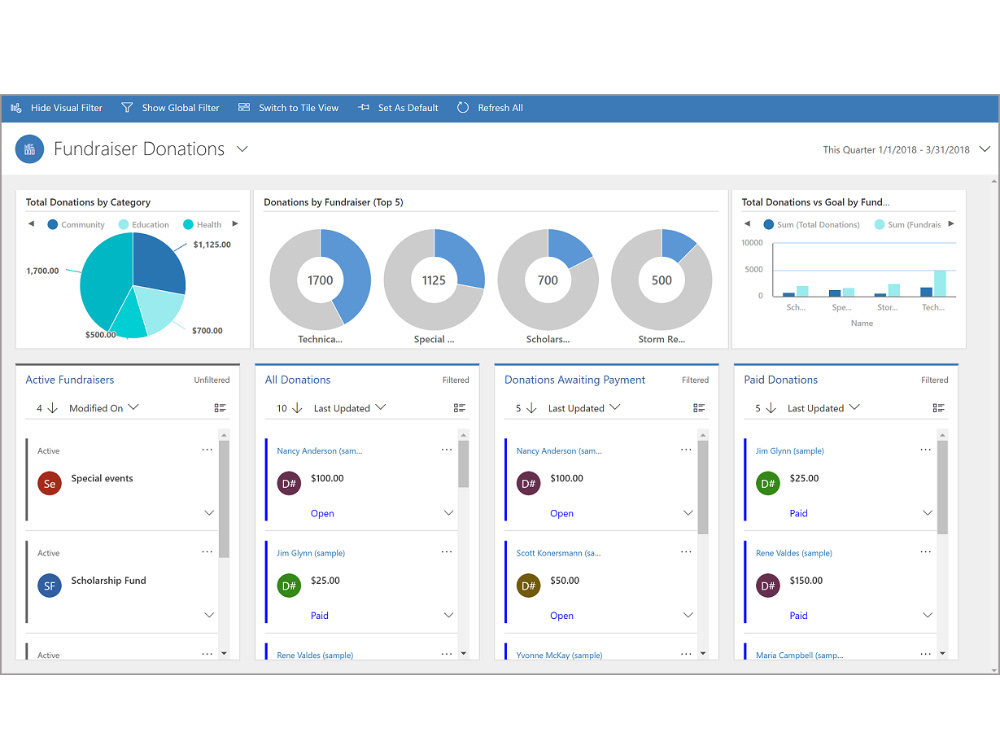1000x750 pixels.
Task: Click the Fundraiser Donations dashboard icon
Action: coord(29,149)
